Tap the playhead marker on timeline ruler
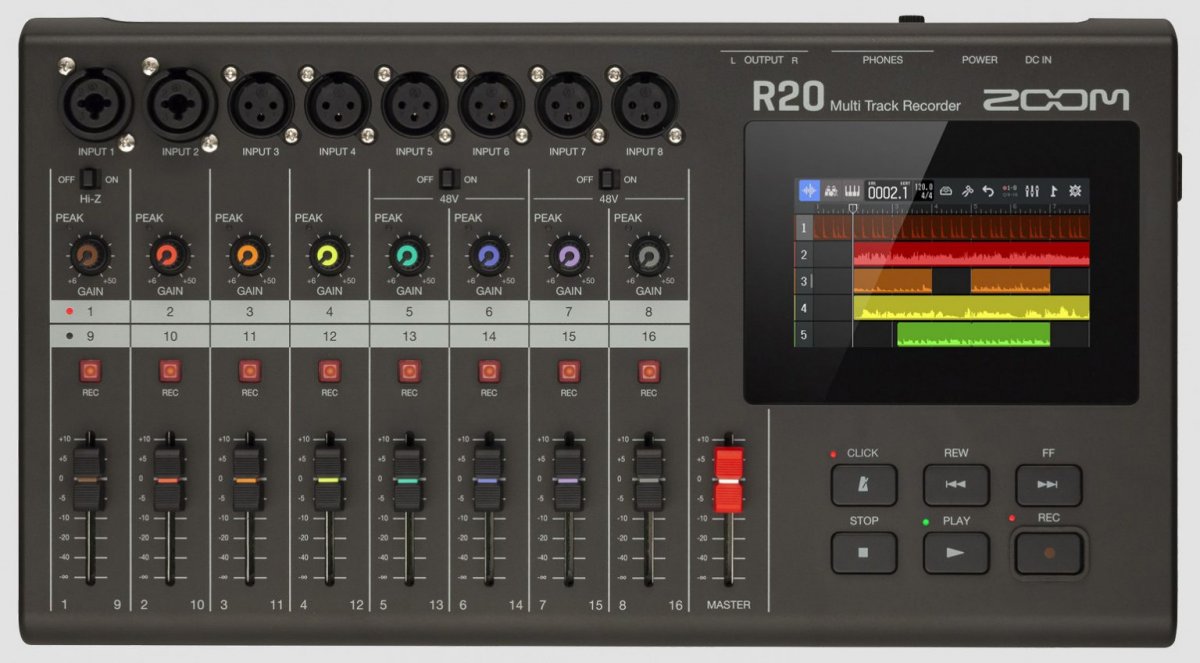The height and width of the screenshot is (663, 1200). tap(852, 209)
